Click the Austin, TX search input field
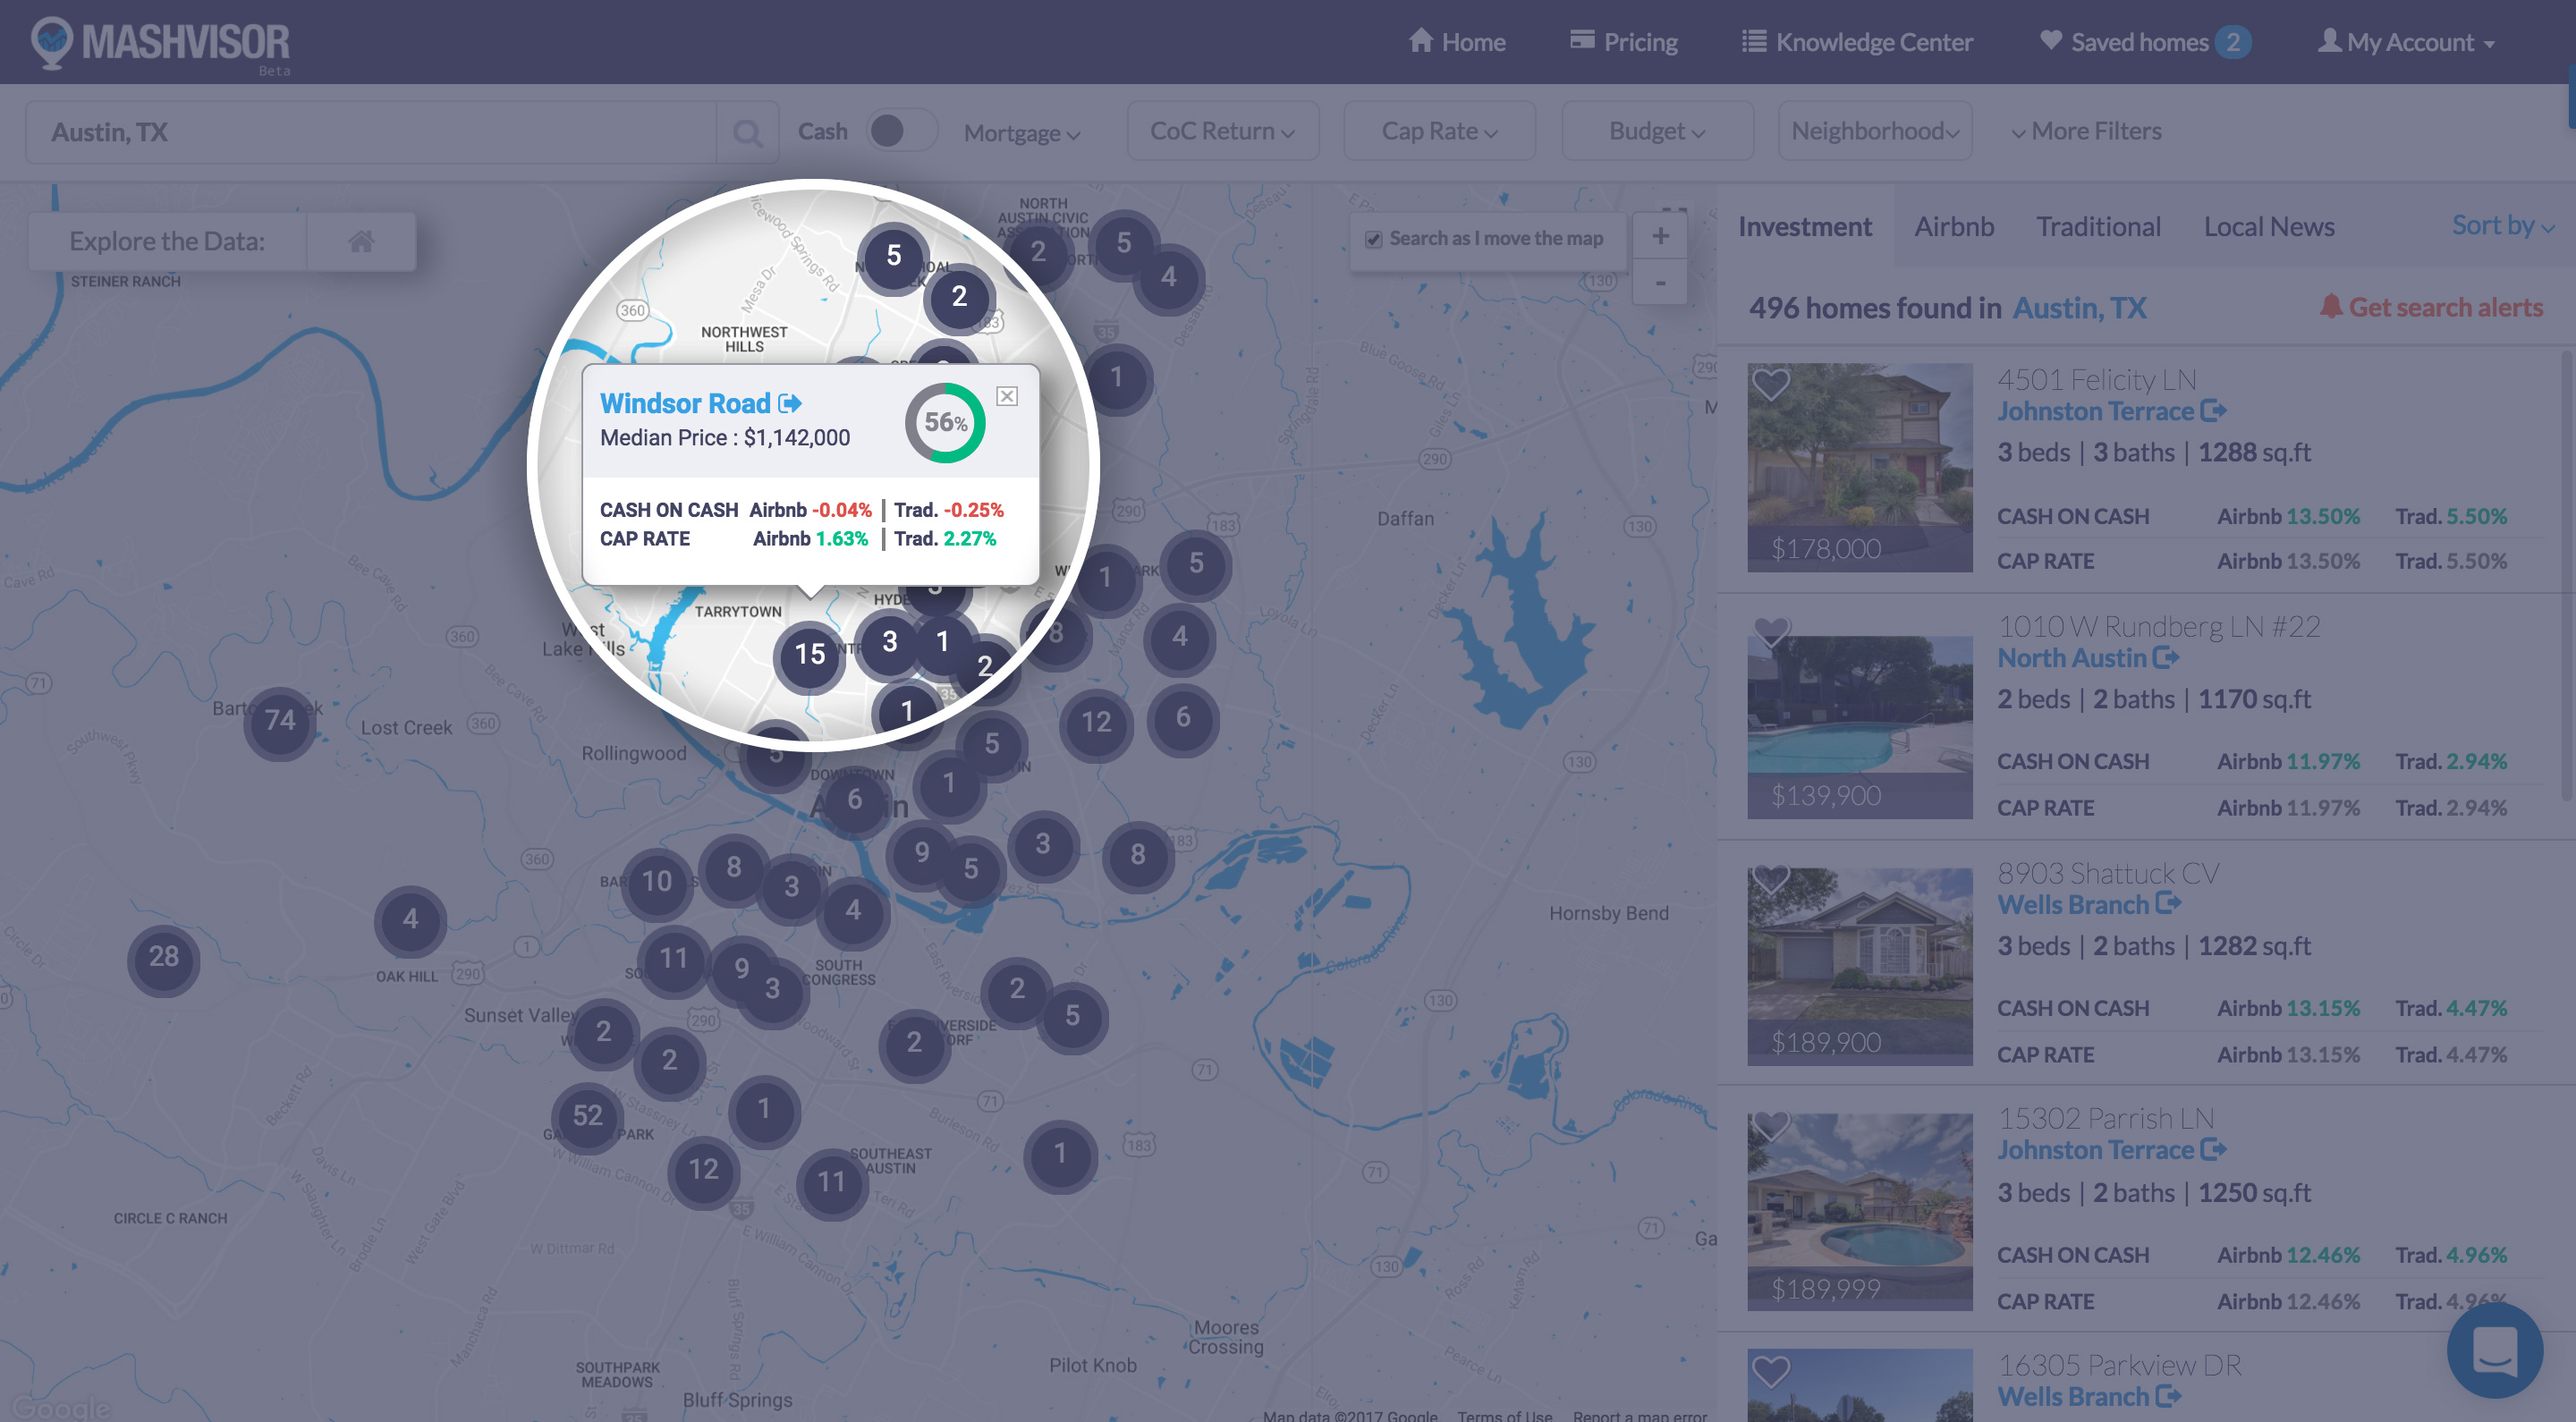 pyautogui.click(x=370, y=132)
